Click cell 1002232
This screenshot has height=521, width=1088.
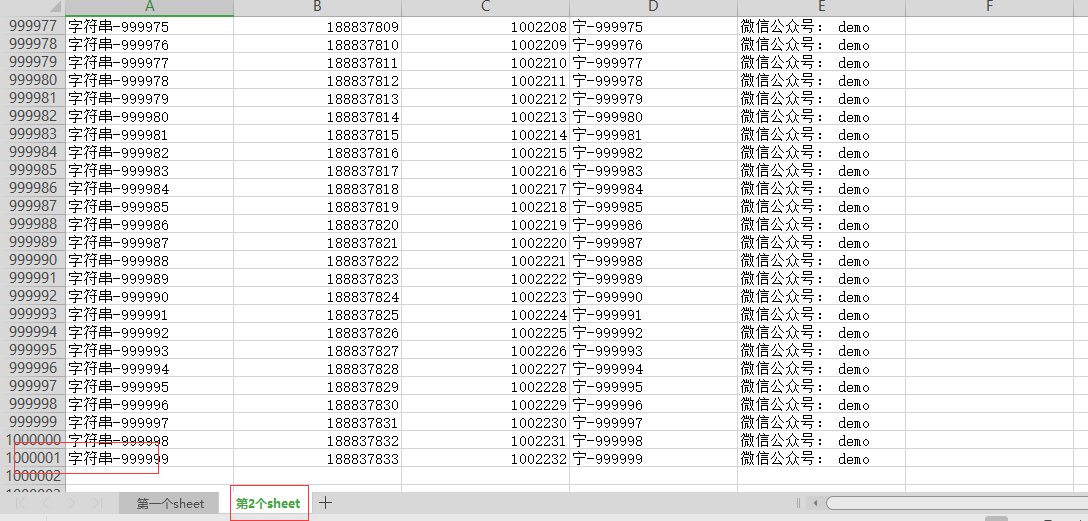tap(485, 459)
